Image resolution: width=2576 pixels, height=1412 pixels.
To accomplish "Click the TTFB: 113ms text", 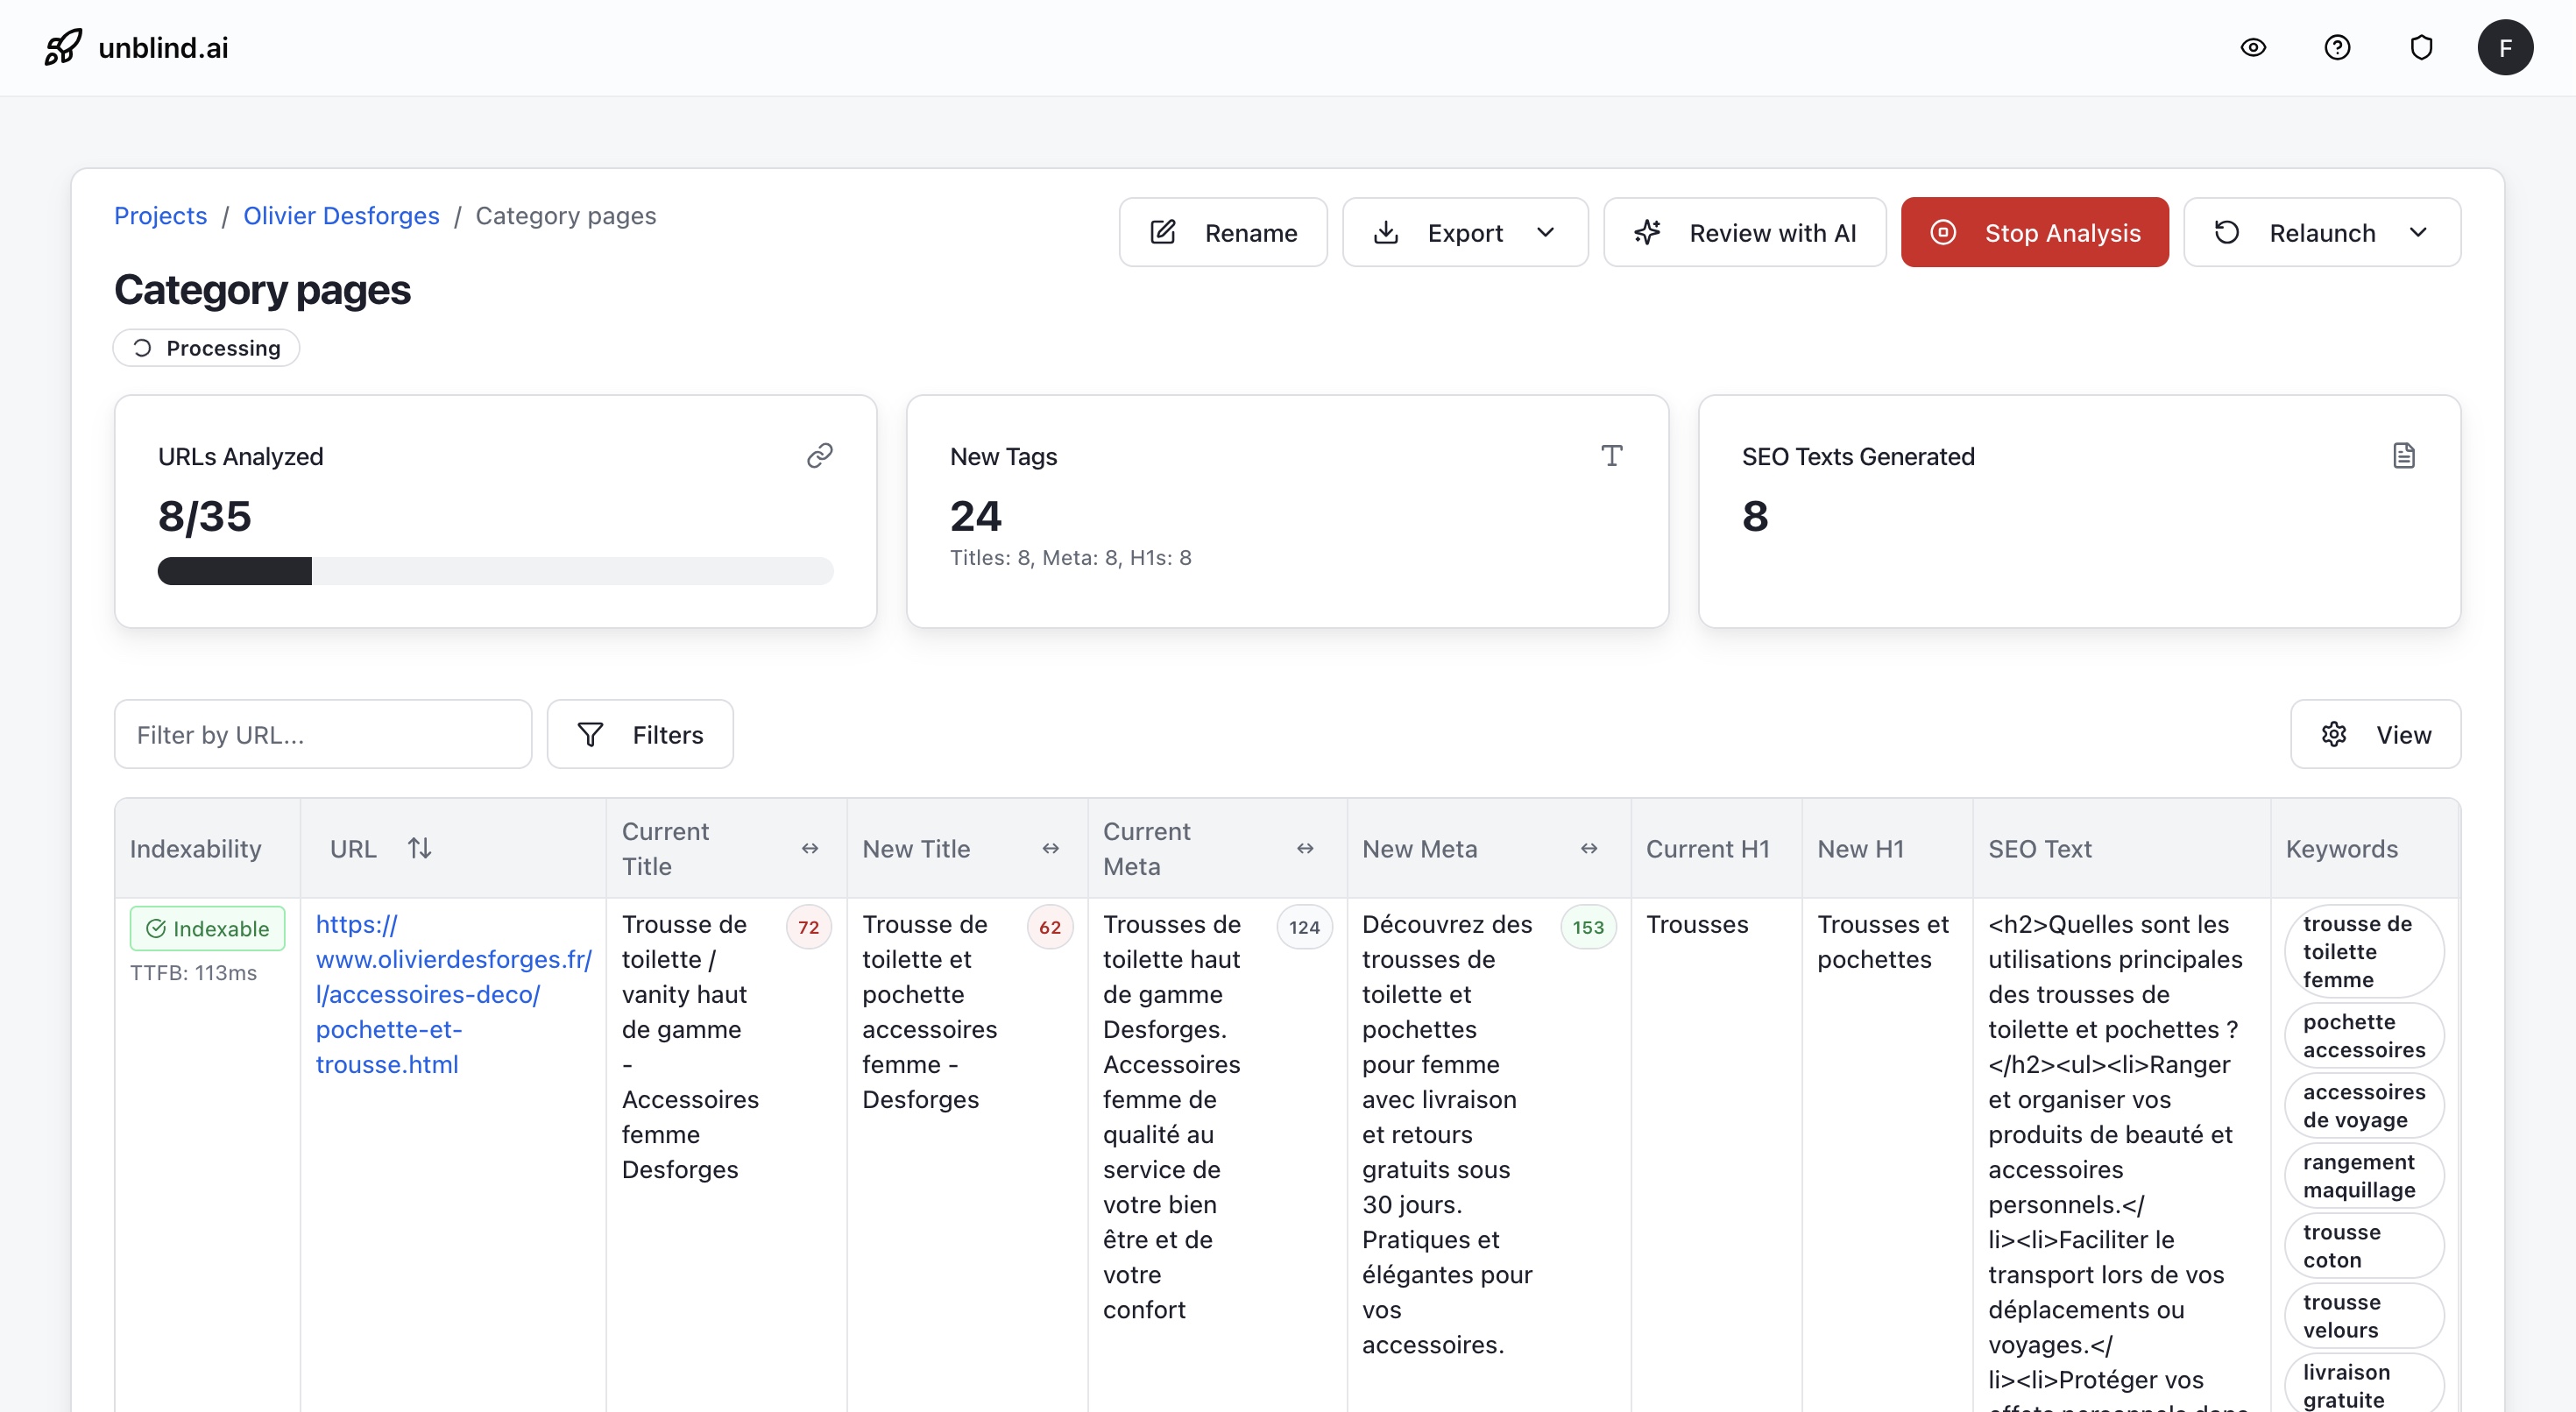I will point(193,972).
